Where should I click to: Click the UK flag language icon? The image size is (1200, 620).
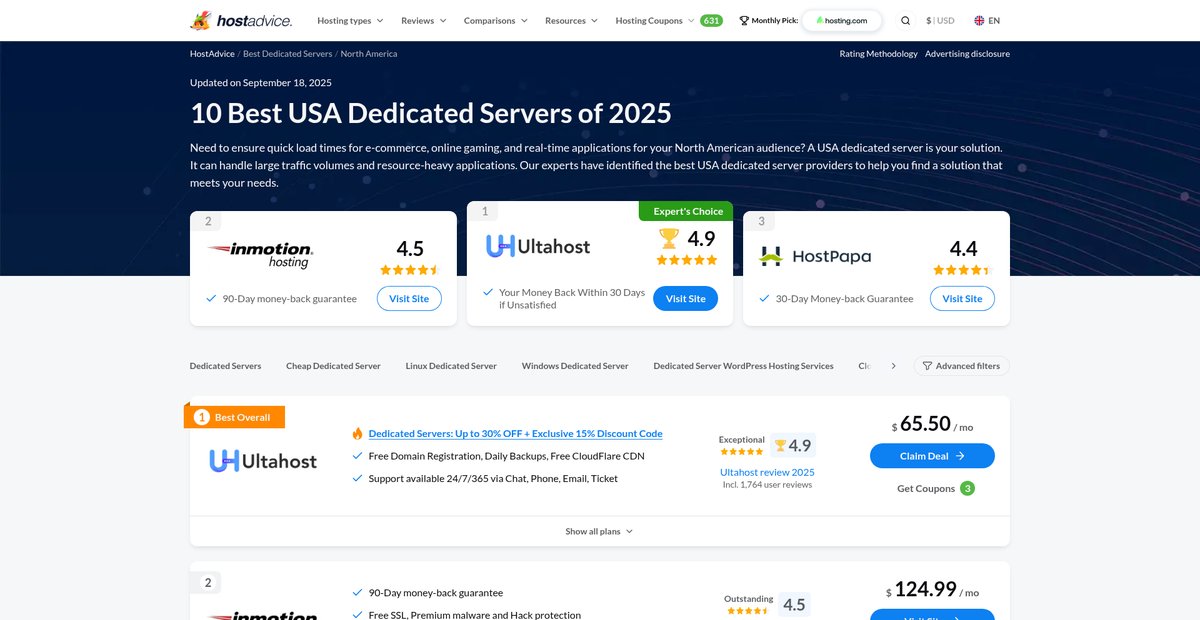click(x=979, y=20)
